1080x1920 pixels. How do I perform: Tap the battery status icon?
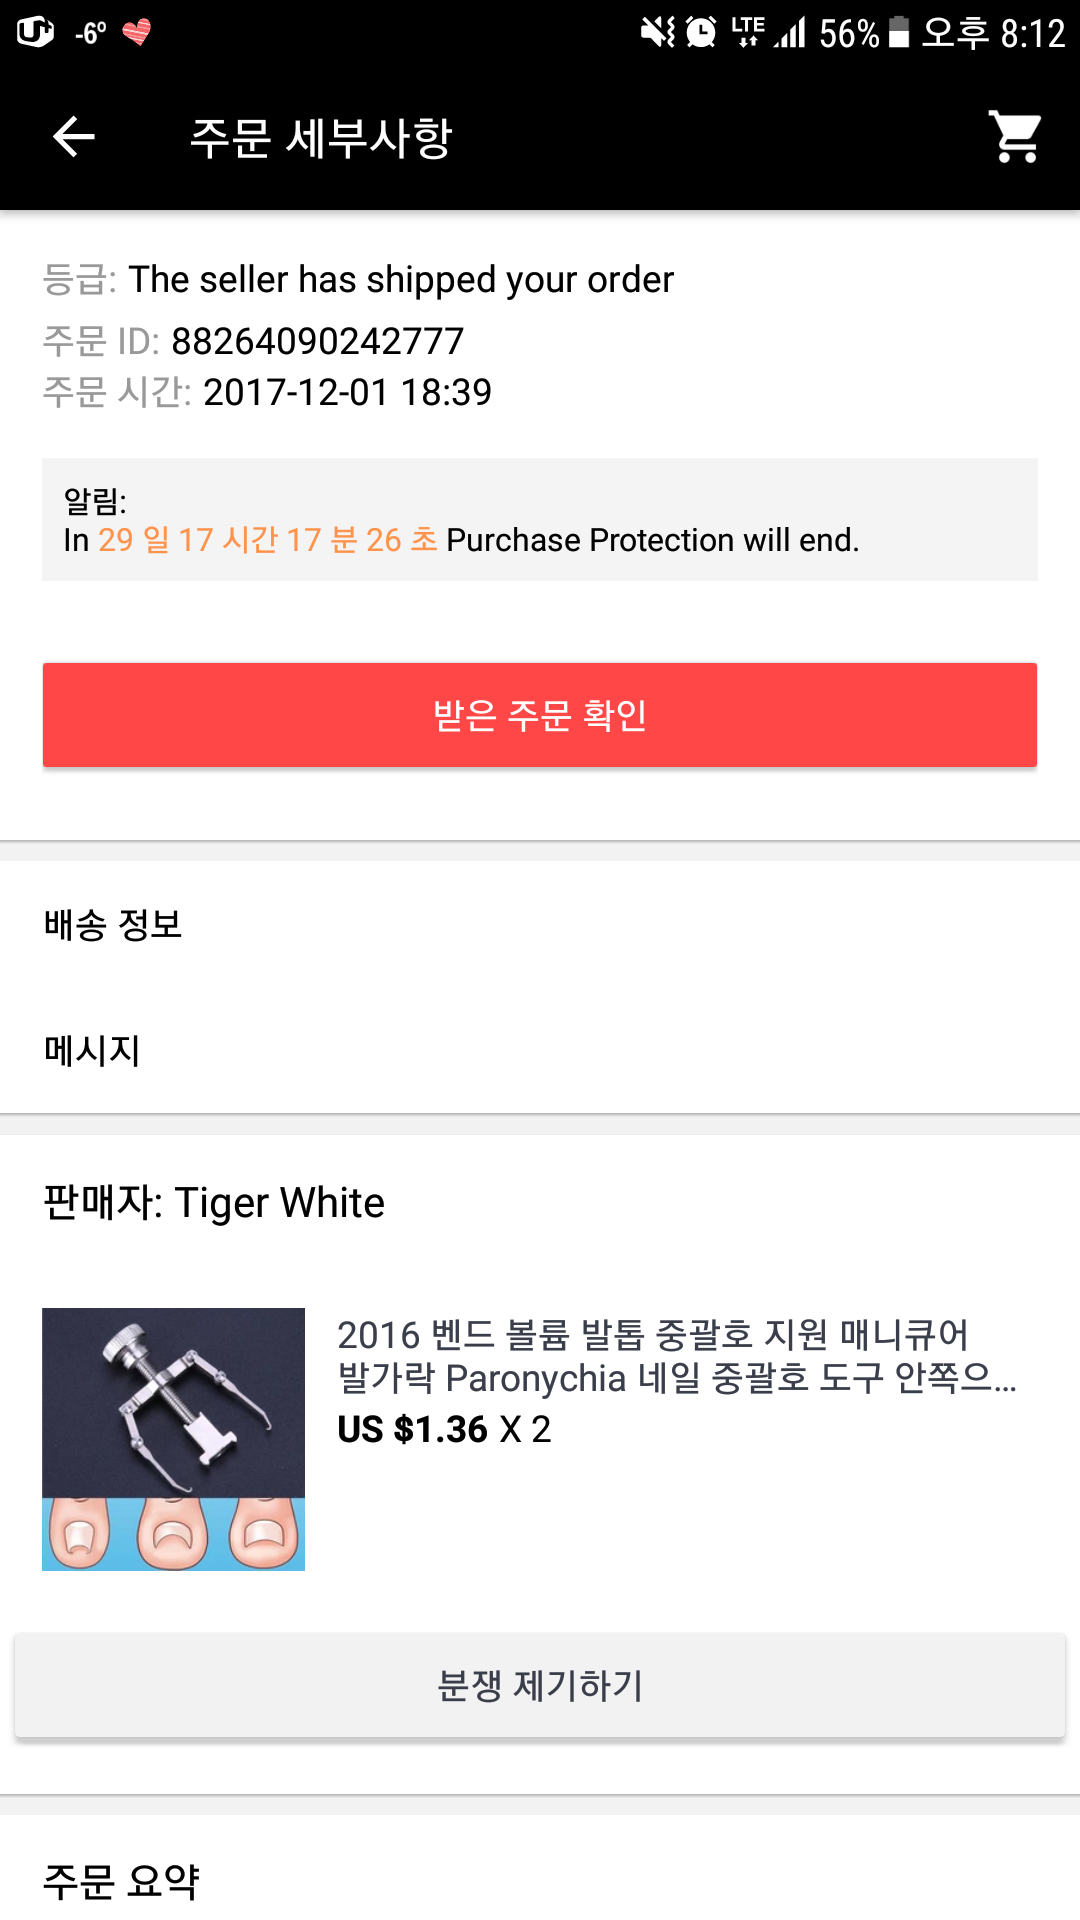[899, 33]
